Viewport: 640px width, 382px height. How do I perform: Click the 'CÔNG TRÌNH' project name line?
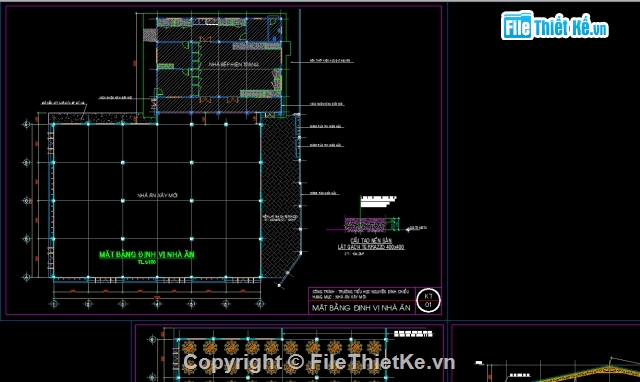pyautogui.click(x=360, y=292)
